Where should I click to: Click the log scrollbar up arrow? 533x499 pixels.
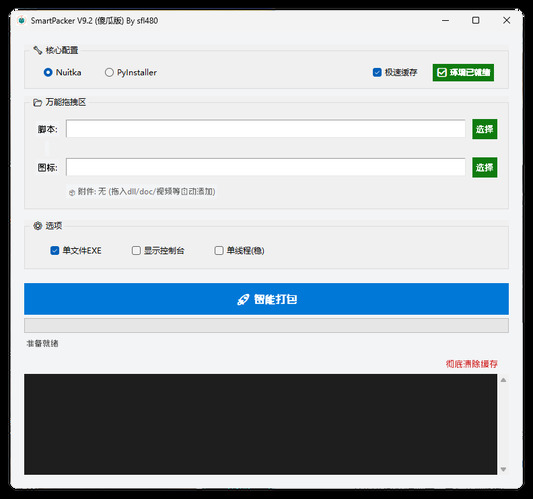tap(503, 380)
